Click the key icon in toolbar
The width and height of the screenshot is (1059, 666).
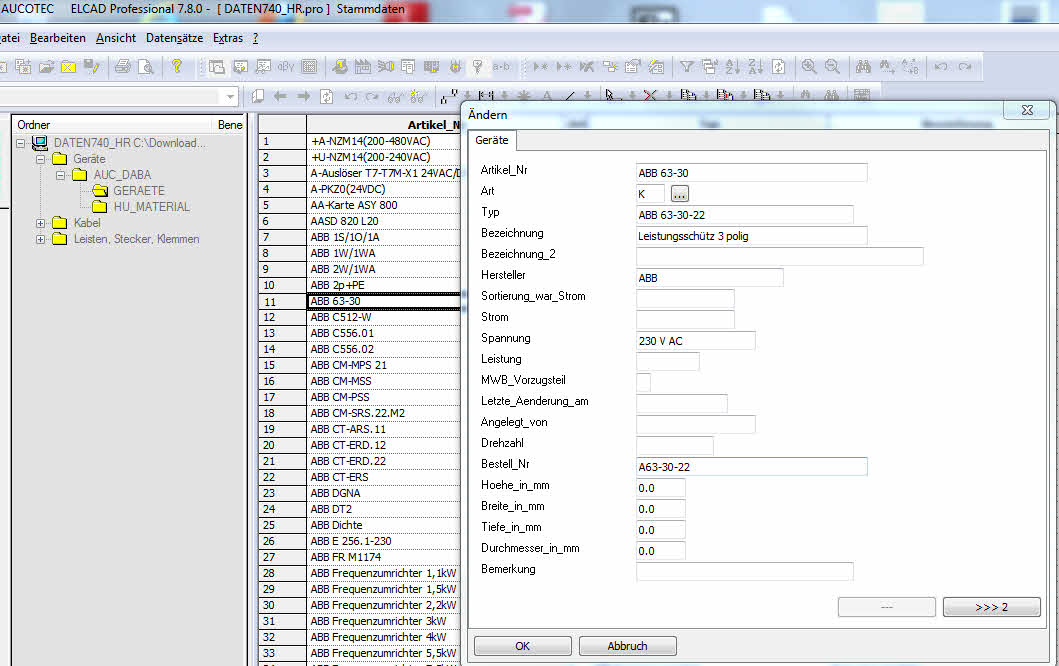click(x=477, y=66)
